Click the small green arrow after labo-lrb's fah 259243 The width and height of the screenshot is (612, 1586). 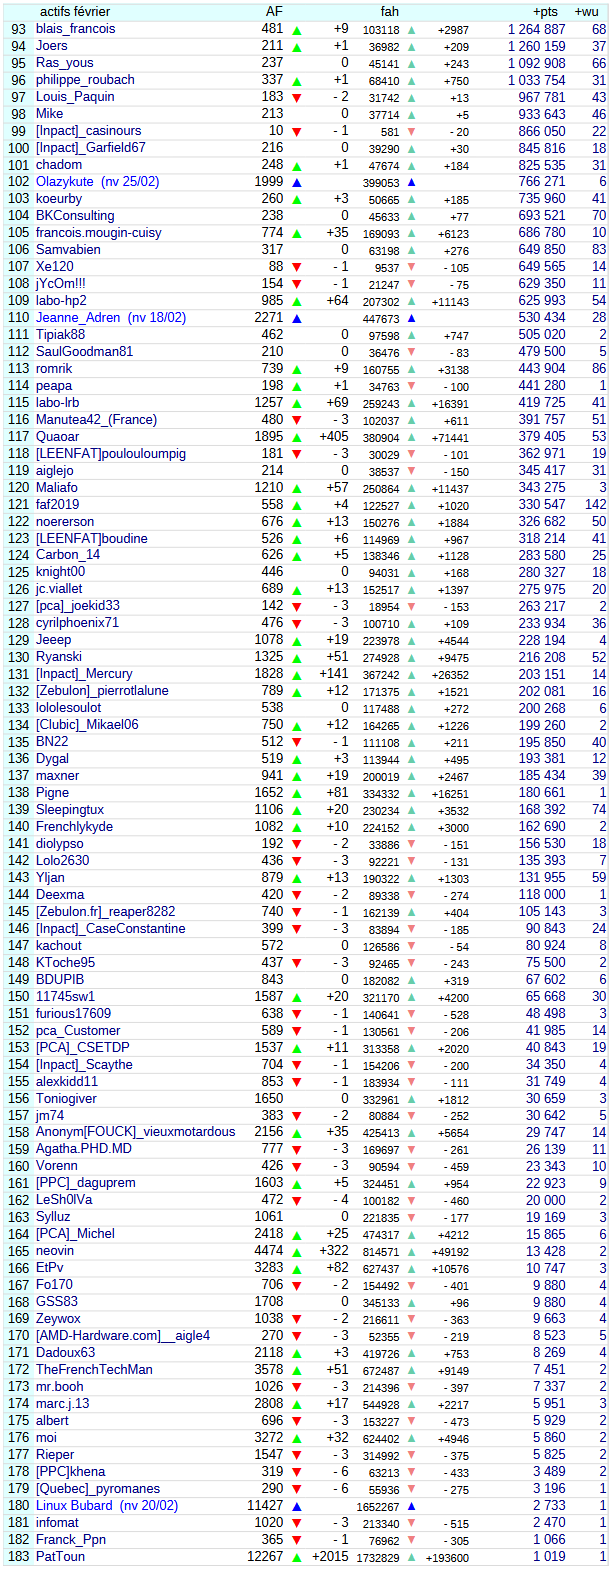411,404
